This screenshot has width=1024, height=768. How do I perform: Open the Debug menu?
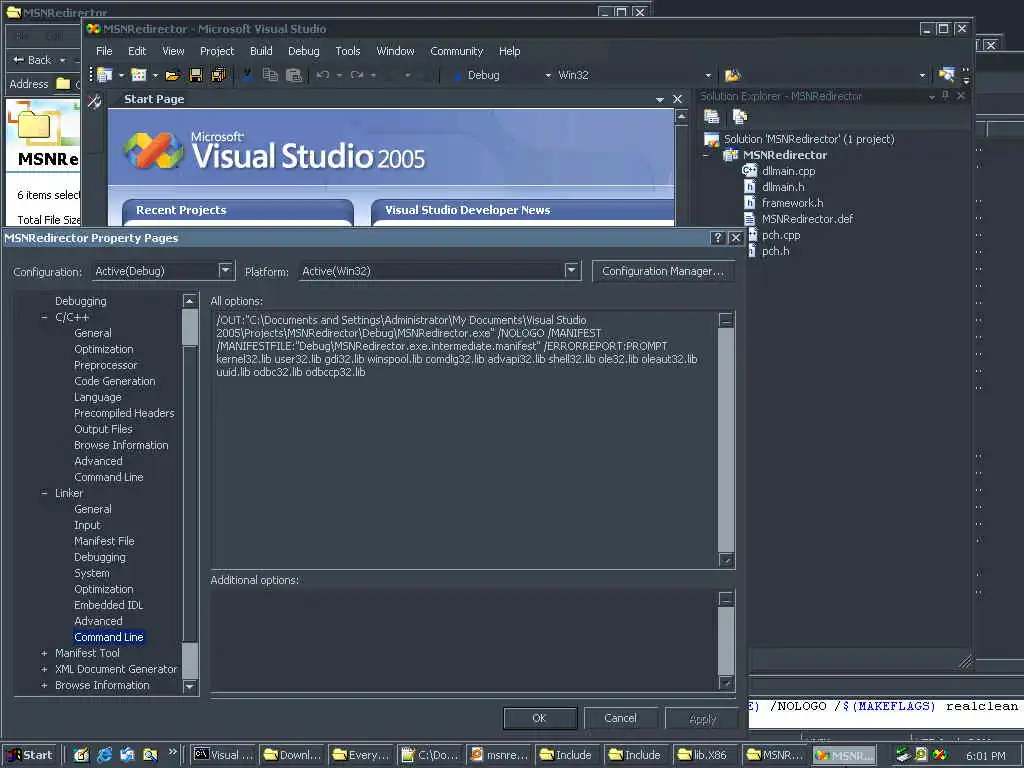coord(304,51)
